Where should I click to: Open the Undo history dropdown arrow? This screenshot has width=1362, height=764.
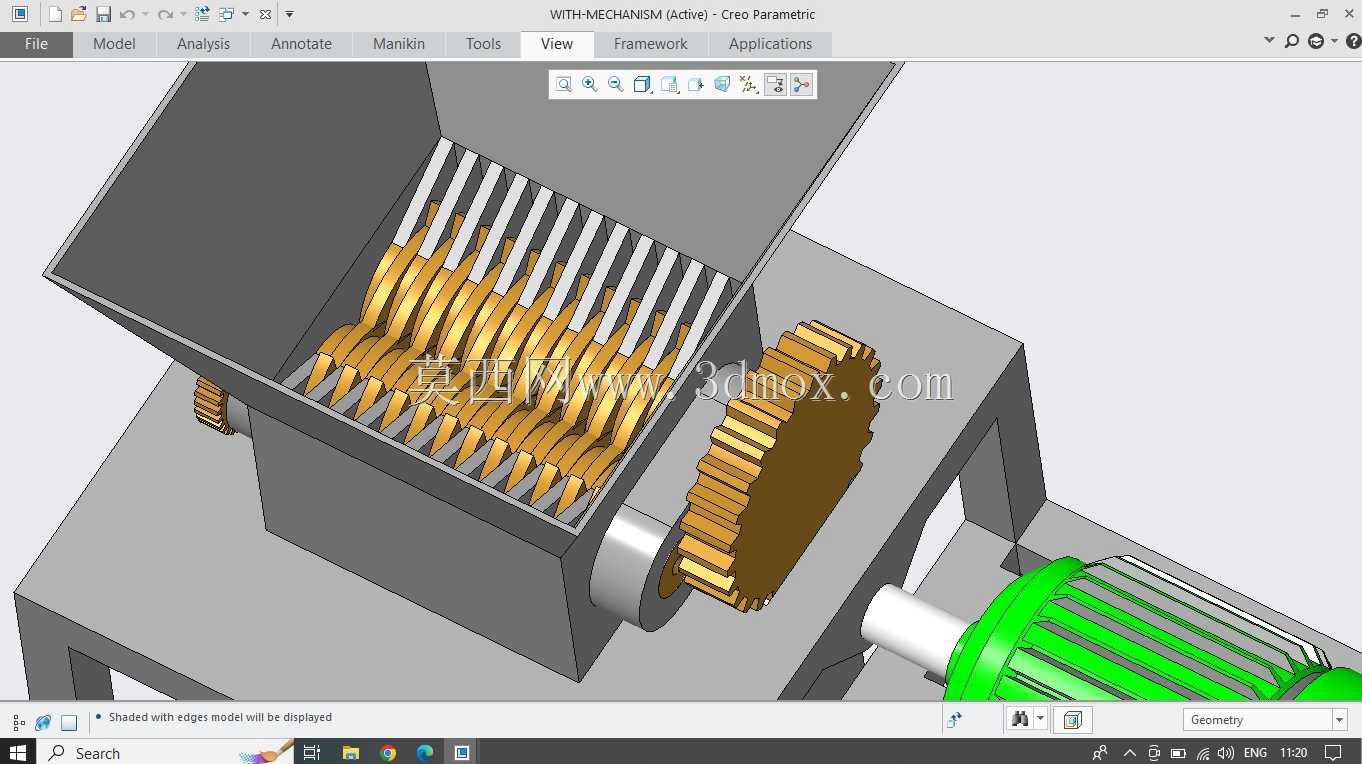(145, 14)
